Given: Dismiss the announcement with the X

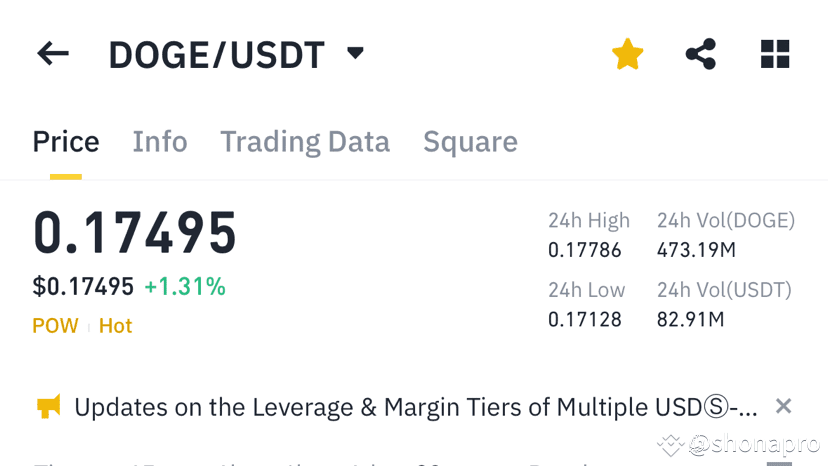Looking at the screenshot, I should (x=783, y=406).
